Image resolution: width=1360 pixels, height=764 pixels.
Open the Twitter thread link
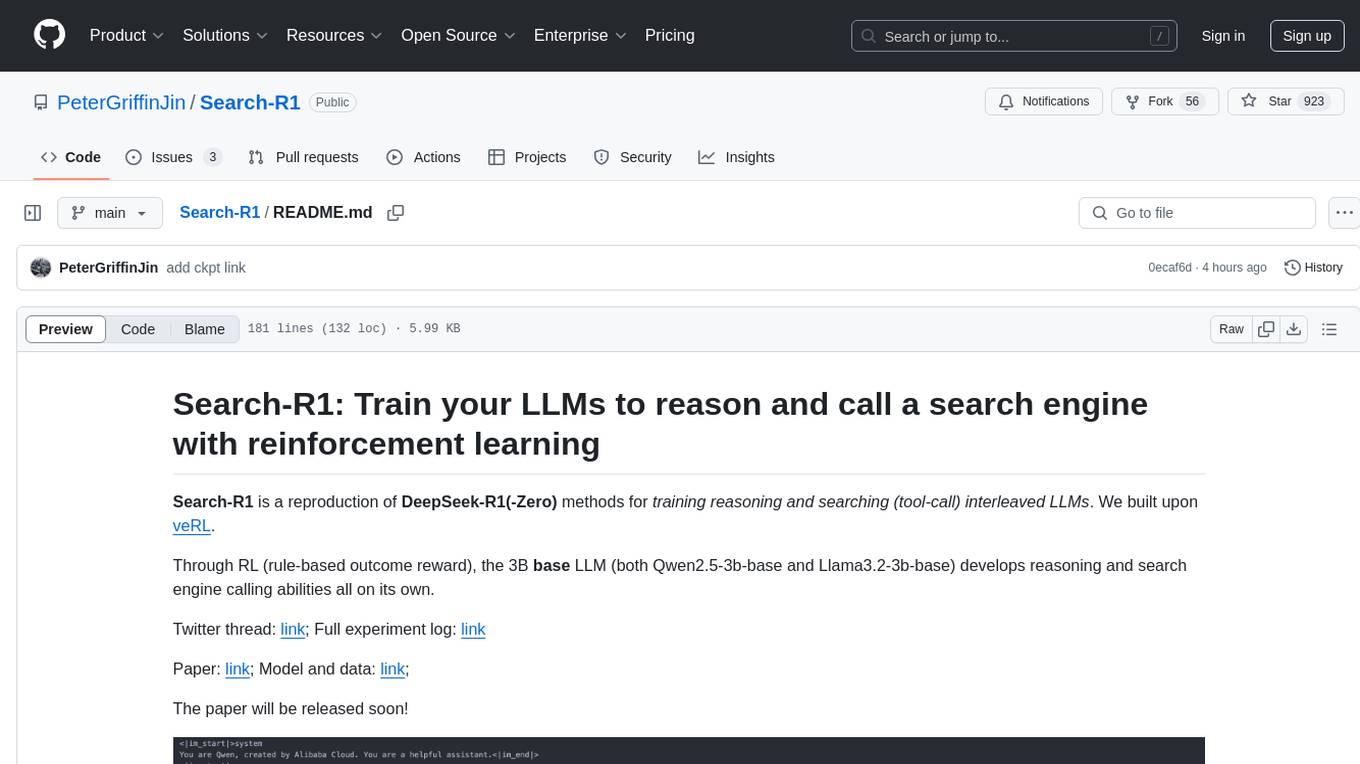(x=293, y=629)
